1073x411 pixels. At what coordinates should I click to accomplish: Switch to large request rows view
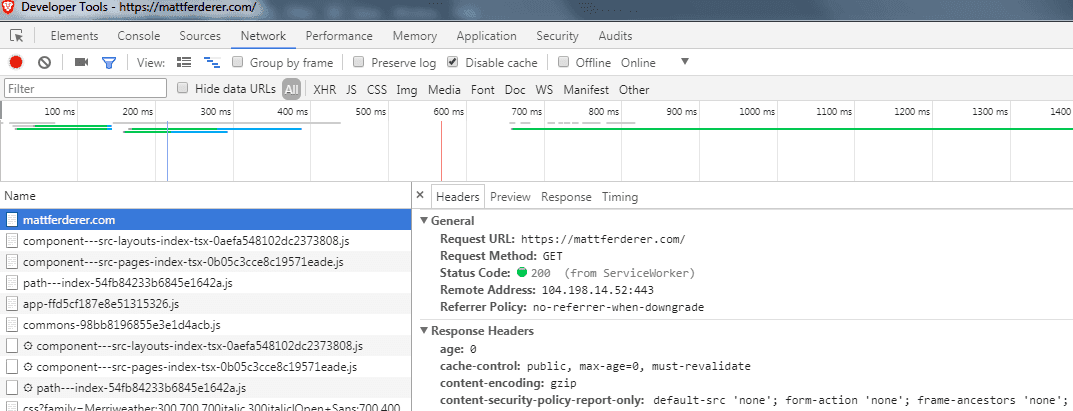tap(184, 63)
